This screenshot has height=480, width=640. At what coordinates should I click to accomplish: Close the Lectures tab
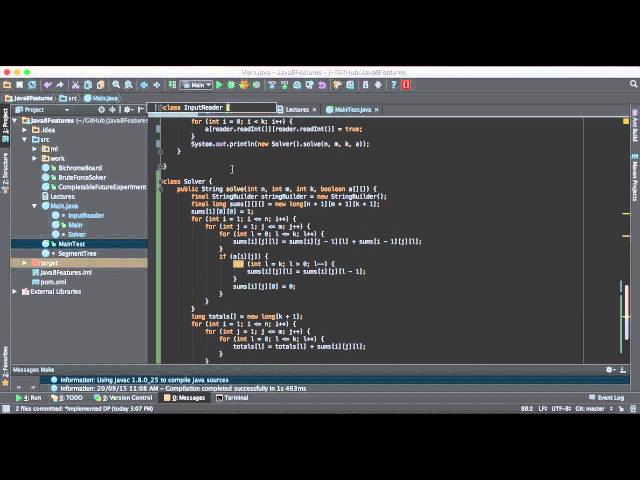click(x=314, y=109)
